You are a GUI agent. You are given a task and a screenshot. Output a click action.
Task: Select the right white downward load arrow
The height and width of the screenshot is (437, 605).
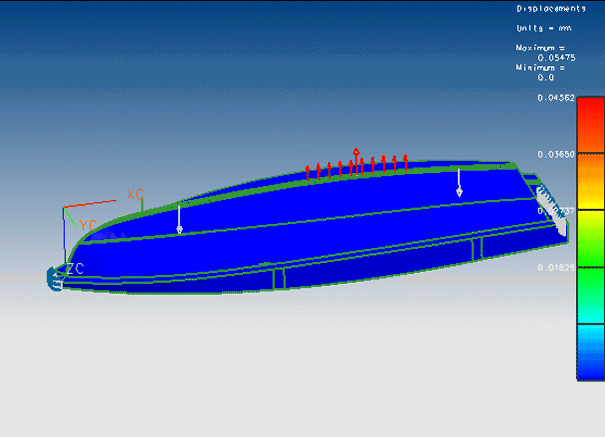459,182
